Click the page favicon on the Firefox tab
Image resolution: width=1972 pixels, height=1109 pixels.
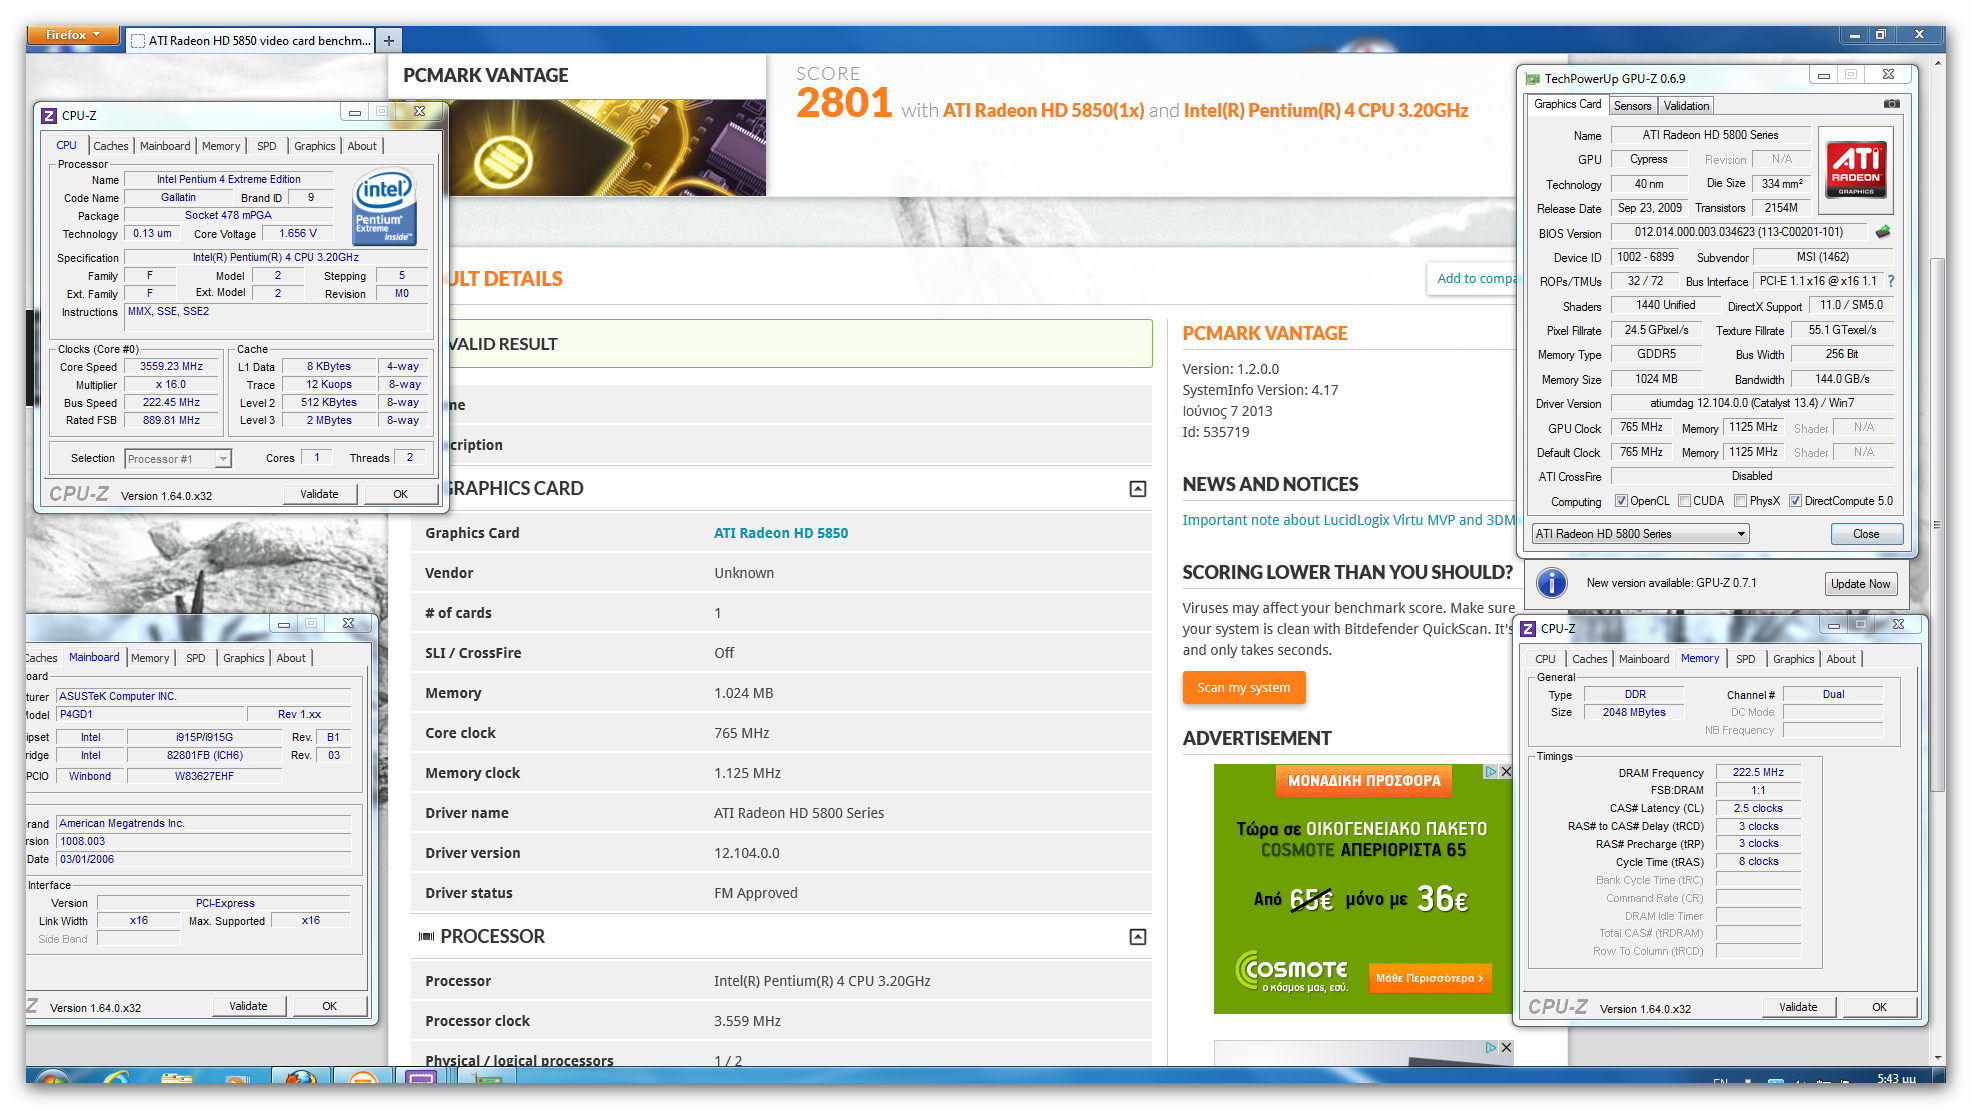point(138,41)
